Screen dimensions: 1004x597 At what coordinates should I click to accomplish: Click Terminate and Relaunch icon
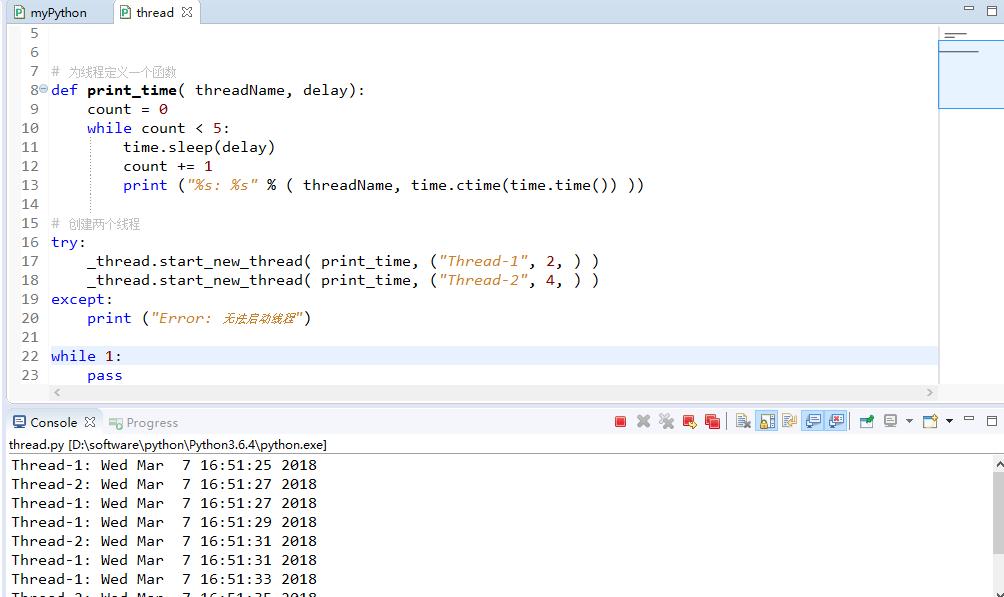click(x=690, y=421)
